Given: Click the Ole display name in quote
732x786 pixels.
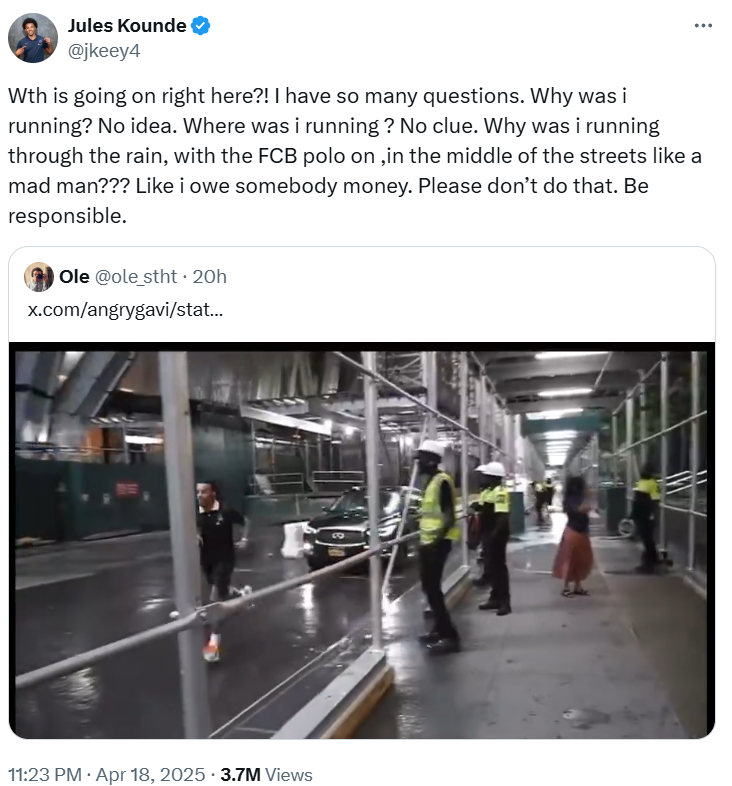Looking at the screenshot, I should click(74, 277).
